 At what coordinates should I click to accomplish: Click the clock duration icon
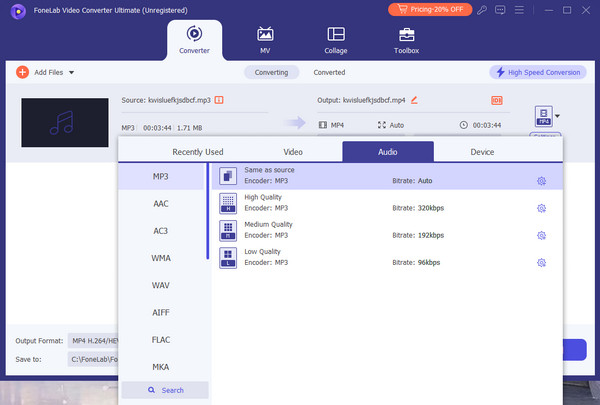463,125
